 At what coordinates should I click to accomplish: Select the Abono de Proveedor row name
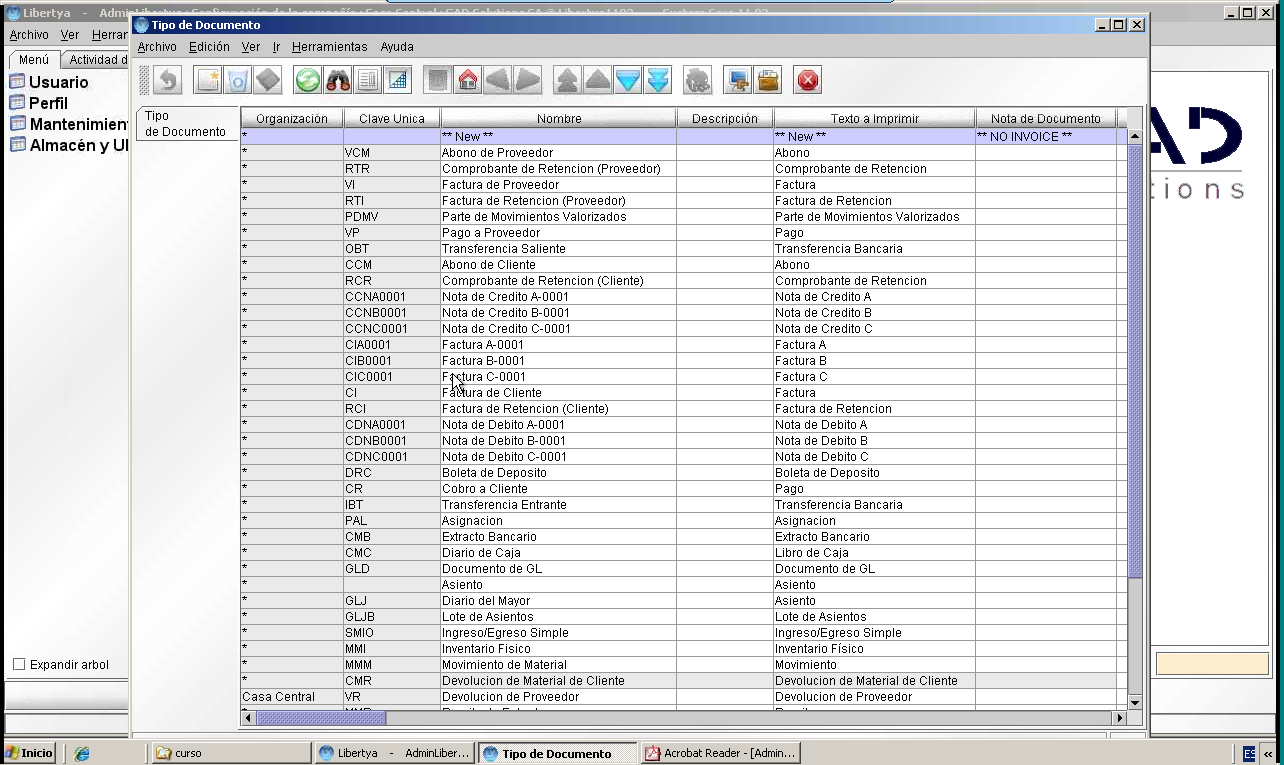coord(559,153)
